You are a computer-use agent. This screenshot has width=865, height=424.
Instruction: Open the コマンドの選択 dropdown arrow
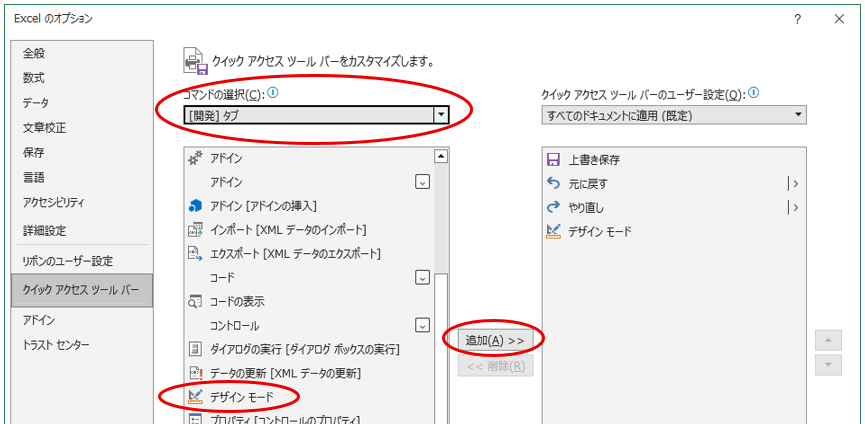tap(441, 115)
